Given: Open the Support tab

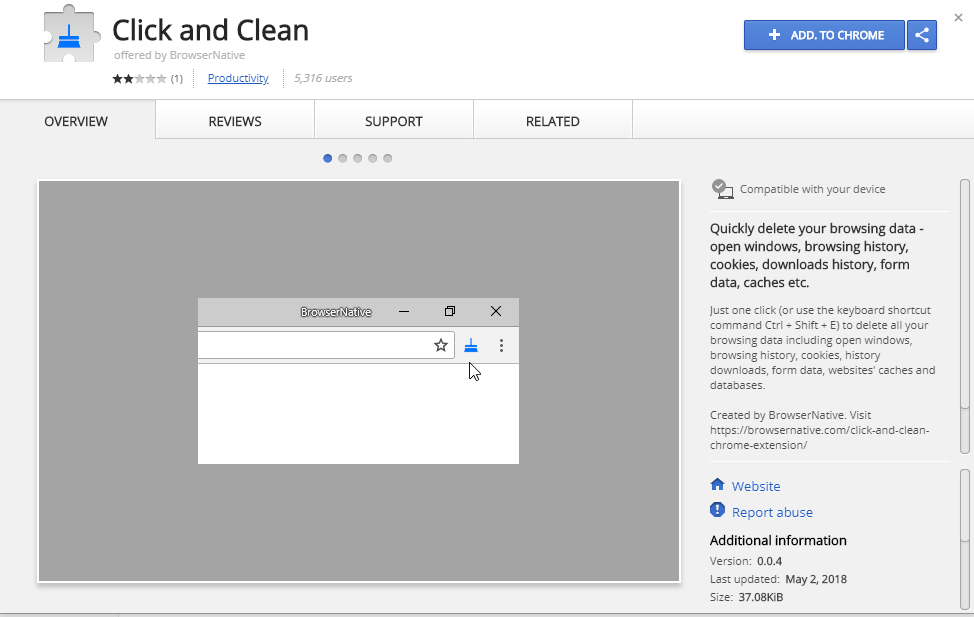Looking at the screenshot, I should [x=393, y=121].
